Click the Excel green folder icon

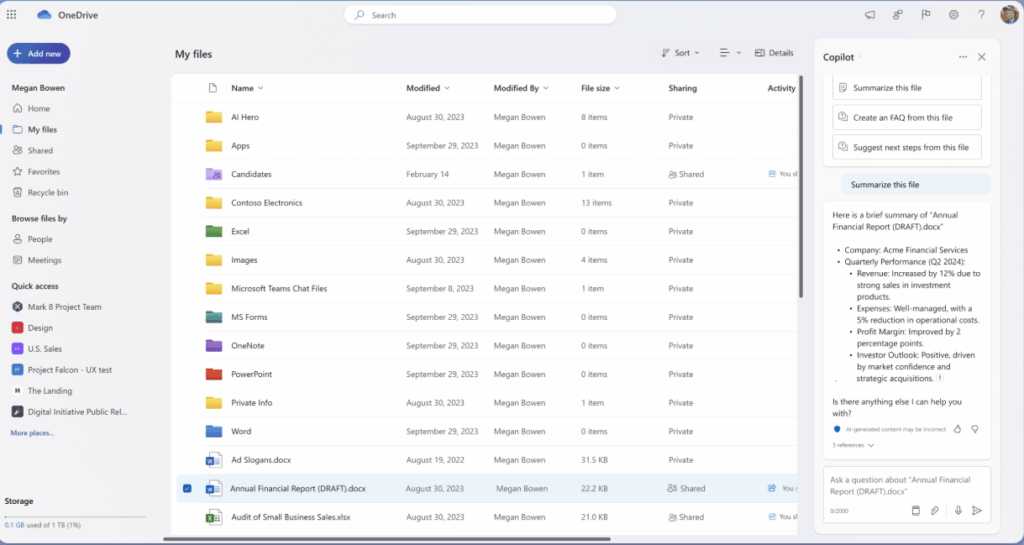coord(214,231)
